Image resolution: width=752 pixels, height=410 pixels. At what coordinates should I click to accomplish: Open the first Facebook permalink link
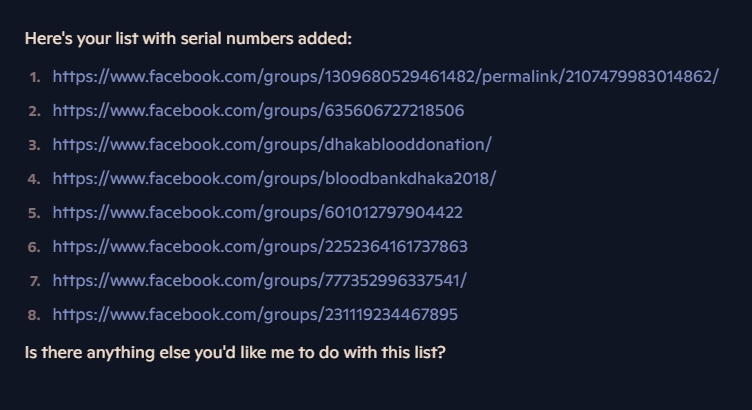[x=386, y=77]
